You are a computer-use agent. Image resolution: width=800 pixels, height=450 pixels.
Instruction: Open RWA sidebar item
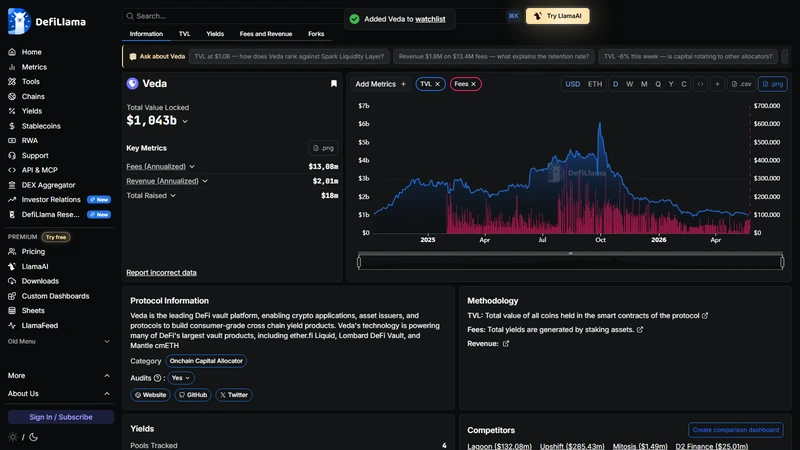30,140
